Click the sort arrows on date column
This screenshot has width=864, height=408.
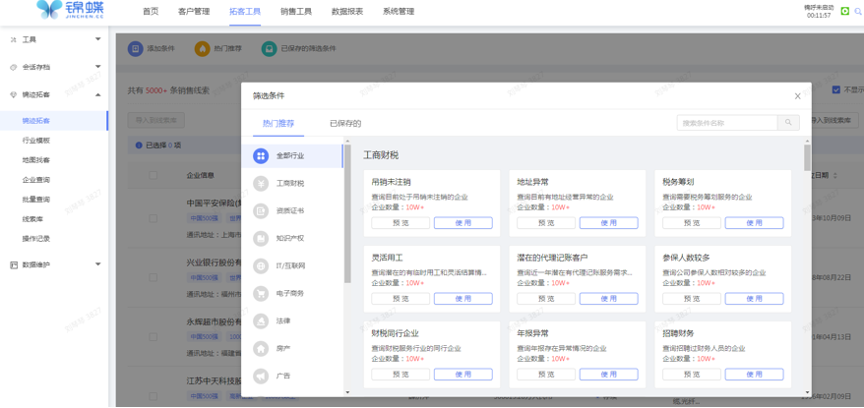[x=834, y=175]
